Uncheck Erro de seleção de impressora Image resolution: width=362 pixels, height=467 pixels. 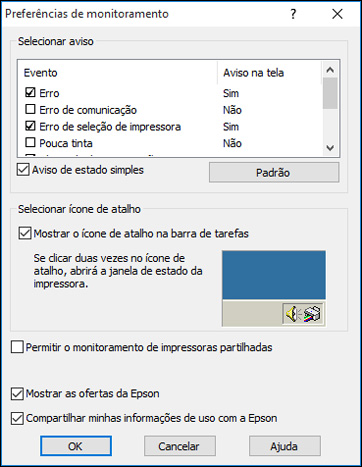(x=30, y=126)
